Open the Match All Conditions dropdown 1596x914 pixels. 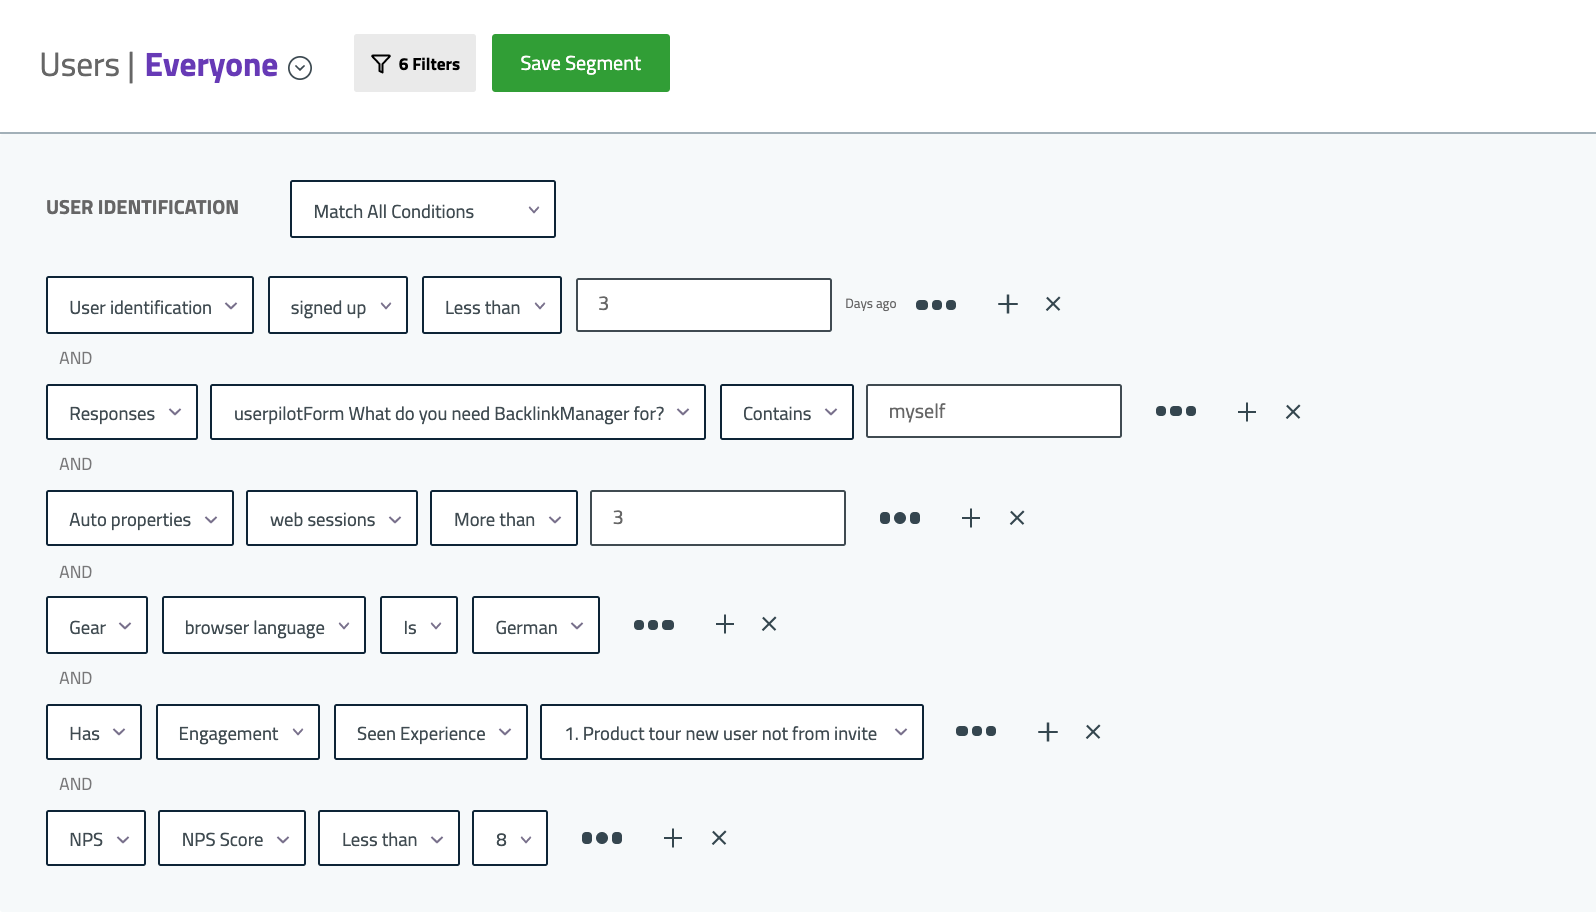click(x=423, y=209)
